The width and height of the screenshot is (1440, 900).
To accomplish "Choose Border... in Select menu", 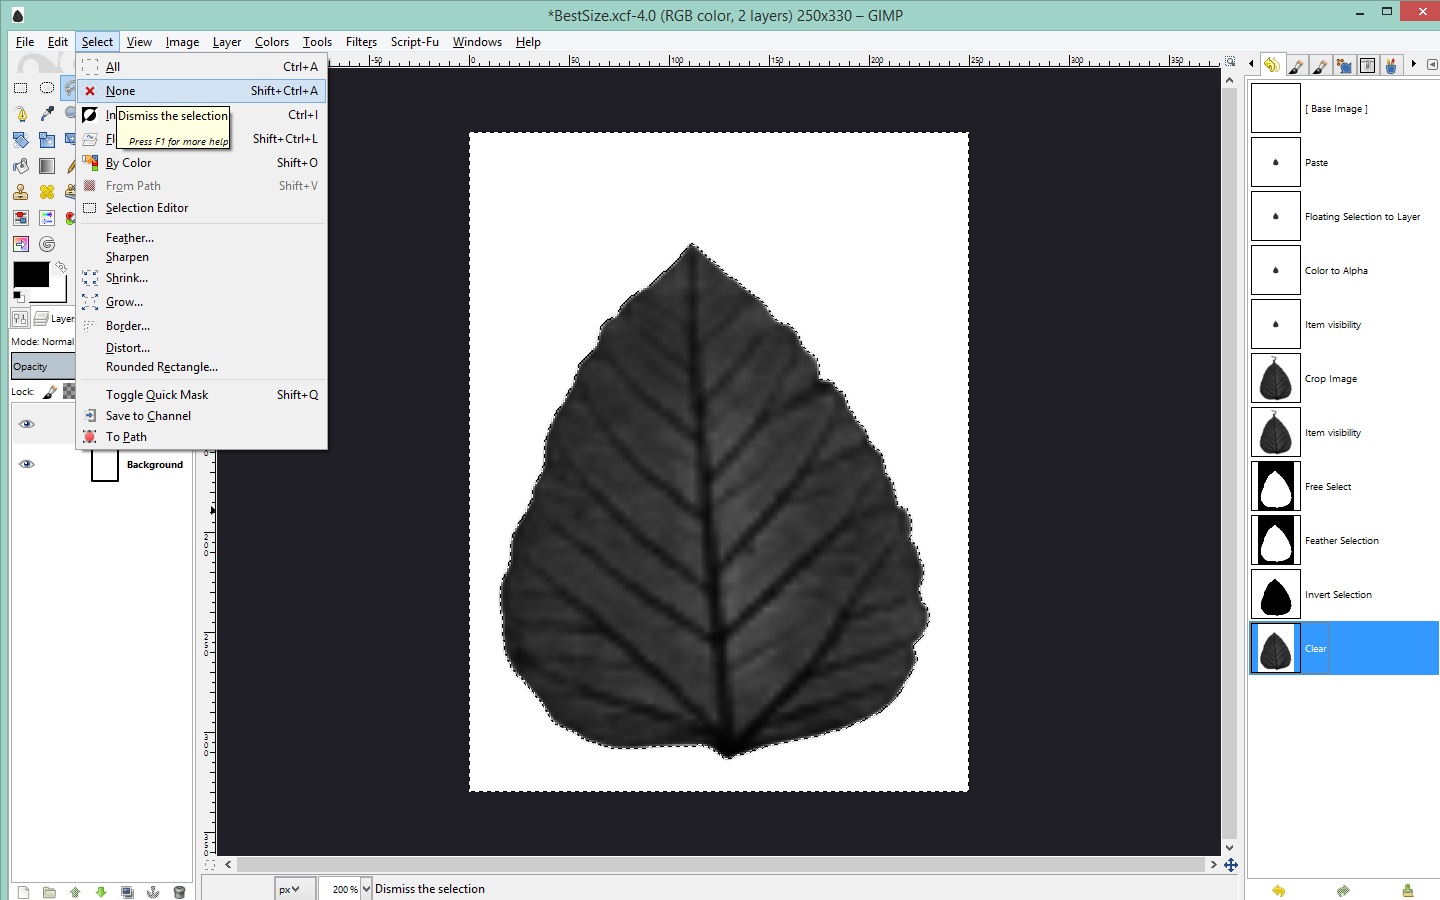I will (x=201, y=326).
